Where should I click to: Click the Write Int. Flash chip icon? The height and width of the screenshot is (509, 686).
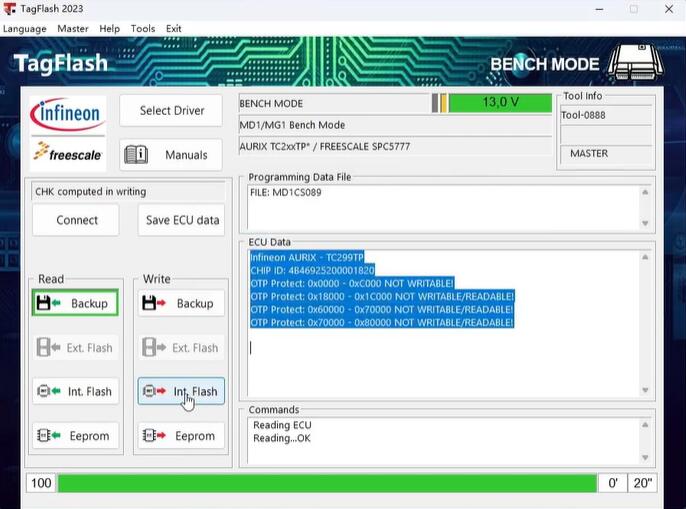(154, 391)
